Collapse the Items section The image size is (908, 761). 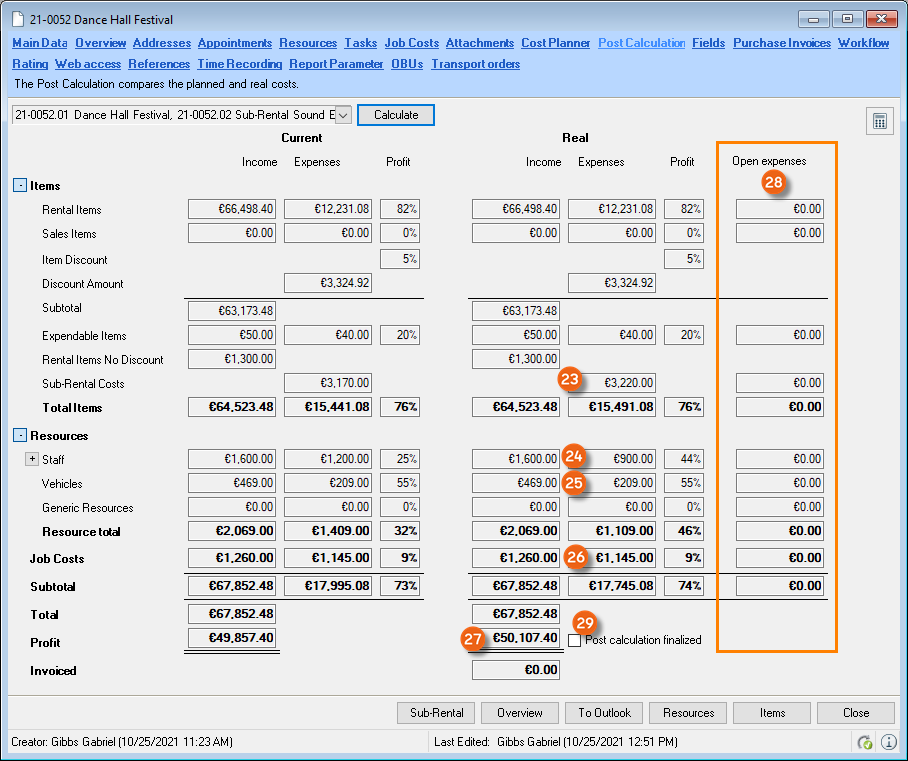20,186
